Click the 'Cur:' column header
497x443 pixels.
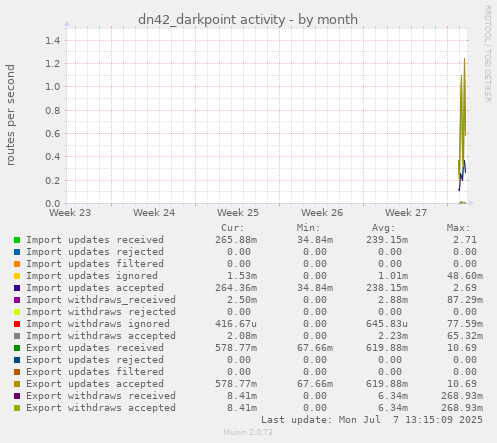(233, 228)
